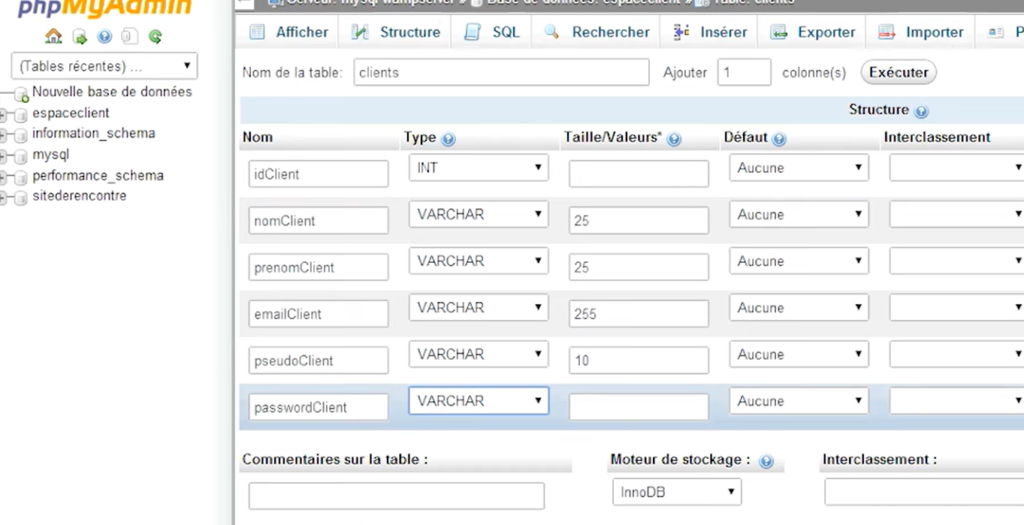Screen dimensions: 1024x525
Task: Click help icon next to Taille/Valeurs header
Action: pyautogui.click(x=674, y=139)
